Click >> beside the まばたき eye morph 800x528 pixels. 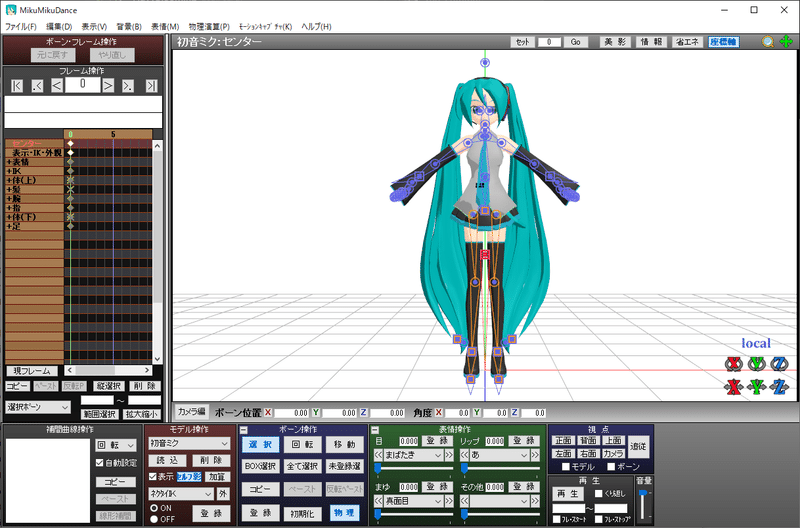(x=448, y=455)
